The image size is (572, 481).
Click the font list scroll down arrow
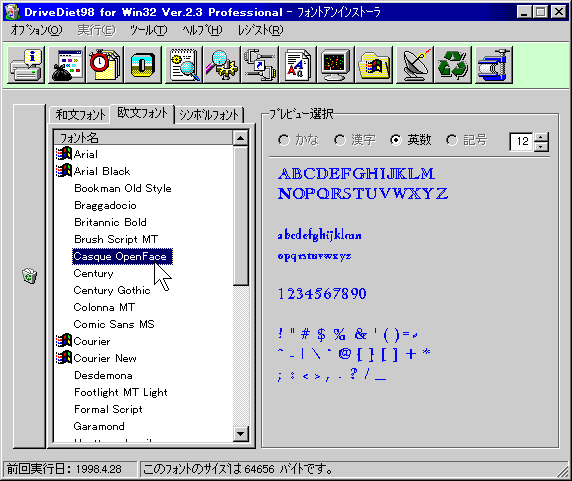[240, 434]
